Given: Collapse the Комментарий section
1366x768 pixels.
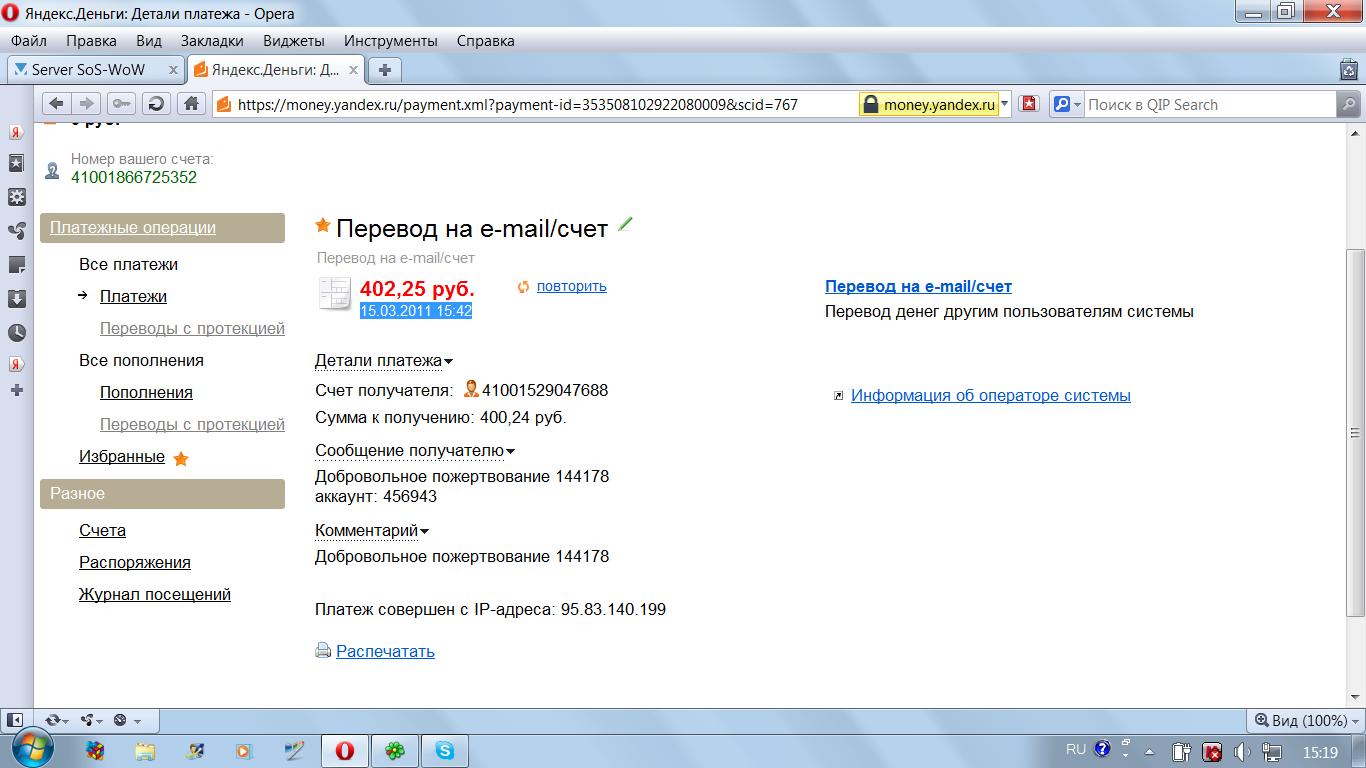Looking at the screenshot, I should pyautogui.click(x=371, y=531).
